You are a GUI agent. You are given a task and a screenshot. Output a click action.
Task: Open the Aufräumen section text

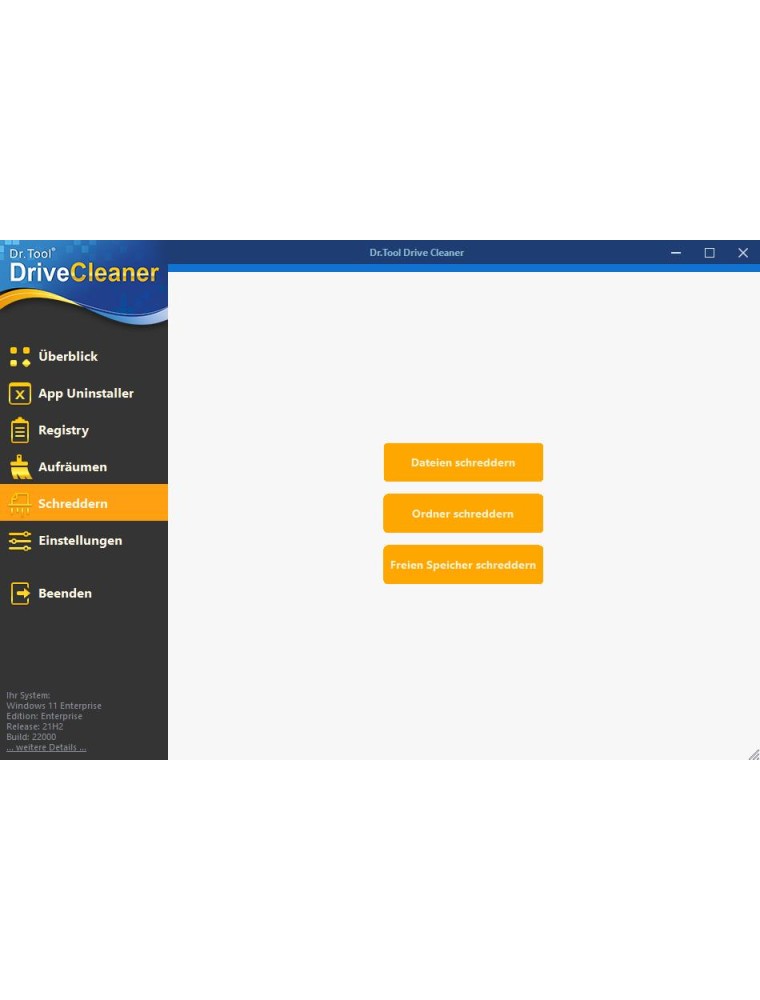[73, 467]
